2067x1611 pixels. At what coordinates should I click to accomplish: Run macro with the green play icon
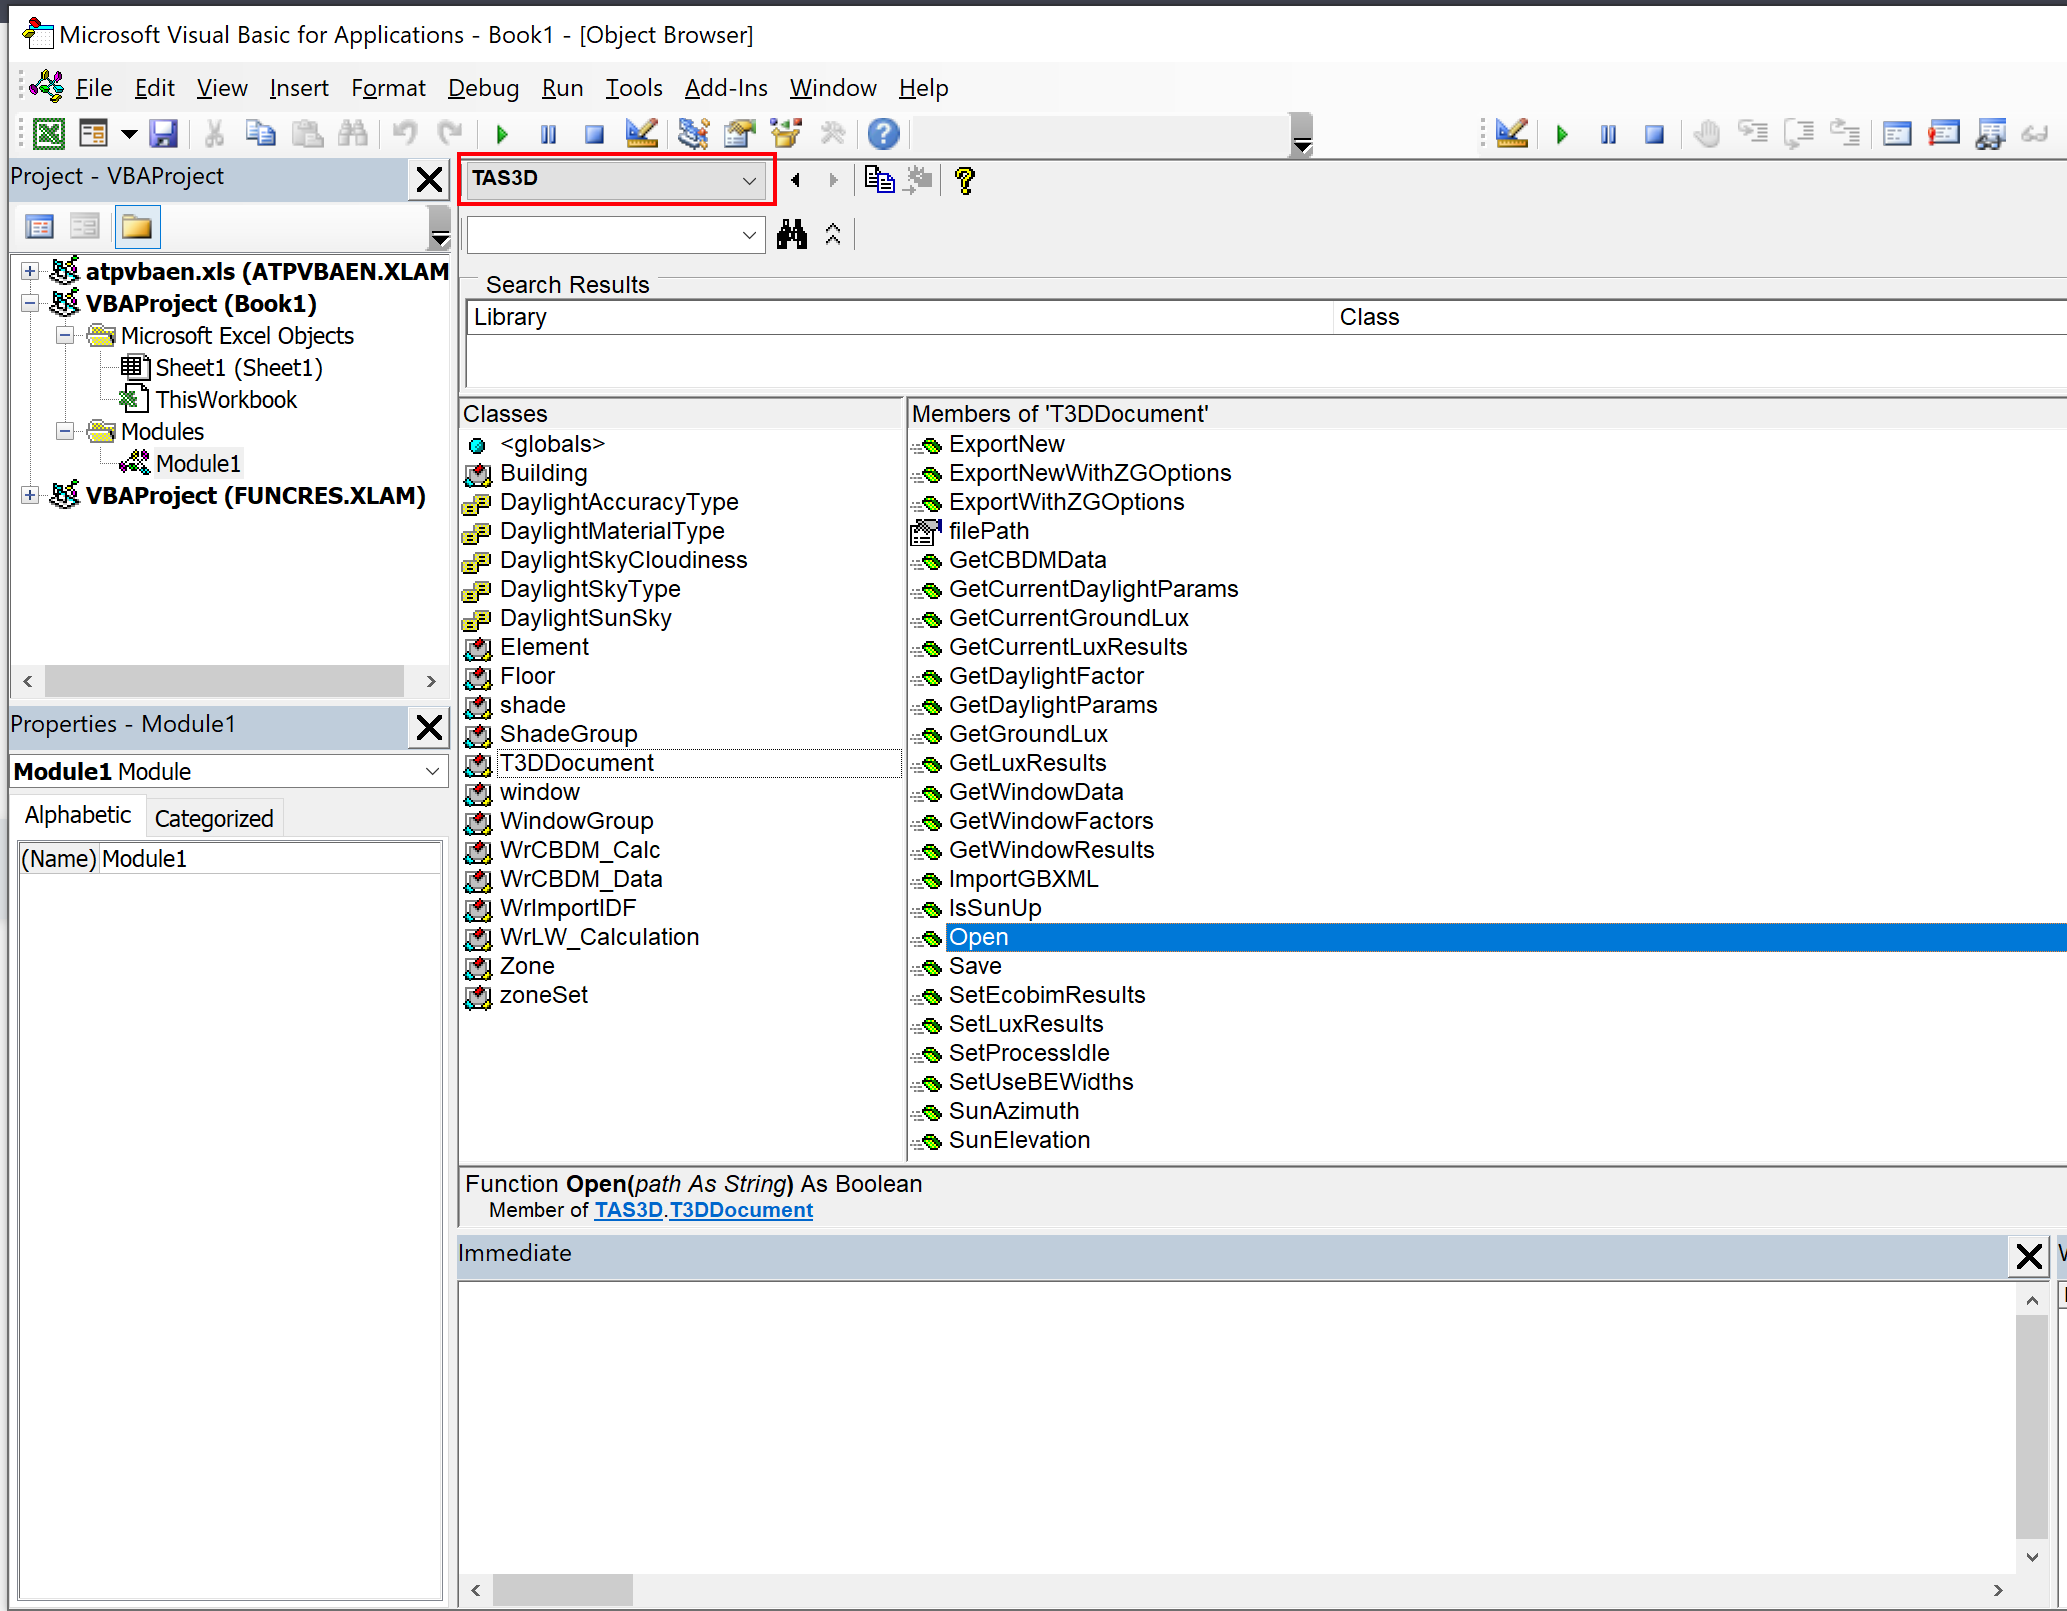[x=502, y=133]
